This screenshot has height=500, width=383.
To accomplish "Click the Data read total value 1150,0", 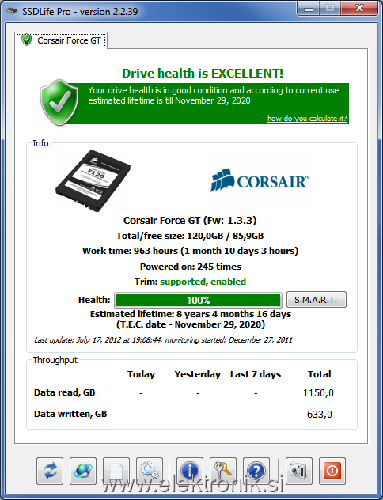I will coord(319,393).
